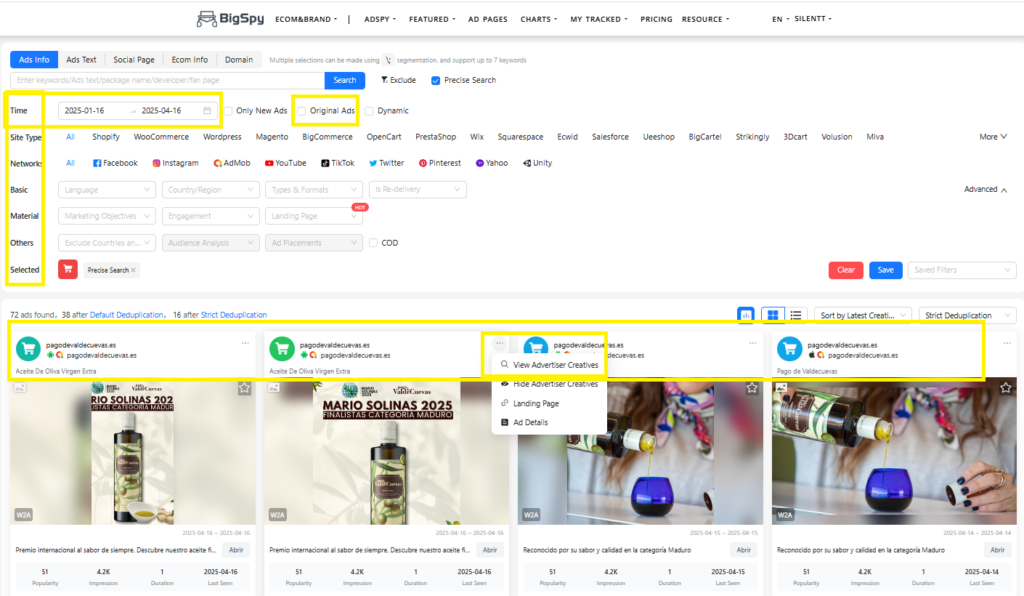1024x596 pixels.
Task: Click the red shopping cart icon in Selected row
Action: [x=68, y=269]
